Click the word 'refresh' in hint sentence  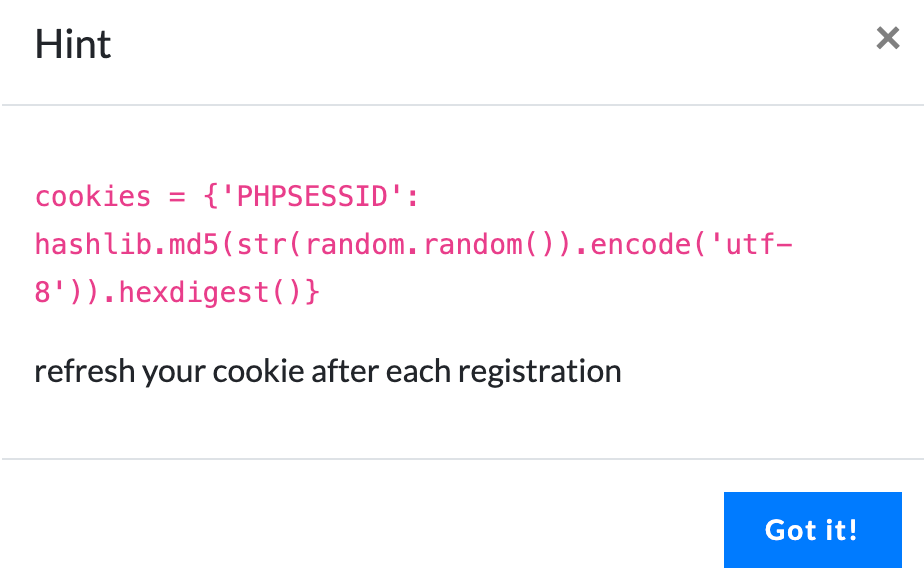pos(85,371)
